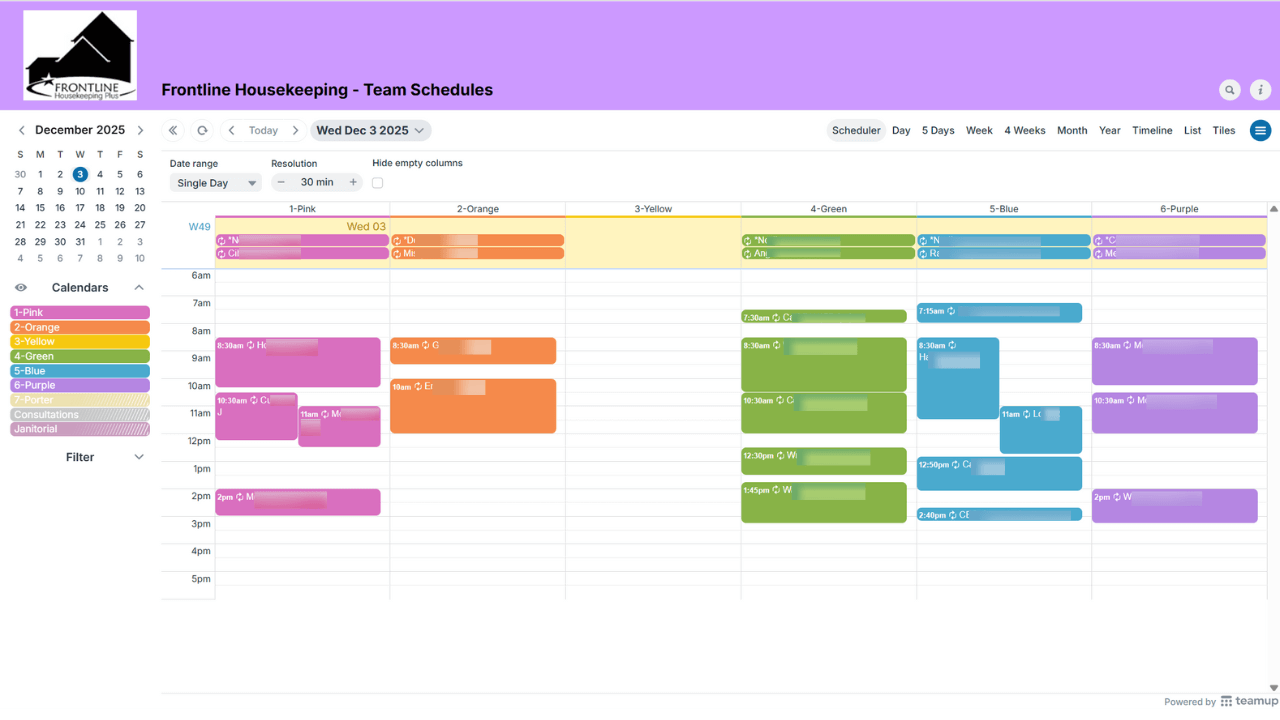Toggle all calendars visibility eye icon
This screenshot has height=720, width=1280.
tap(21, 288)
